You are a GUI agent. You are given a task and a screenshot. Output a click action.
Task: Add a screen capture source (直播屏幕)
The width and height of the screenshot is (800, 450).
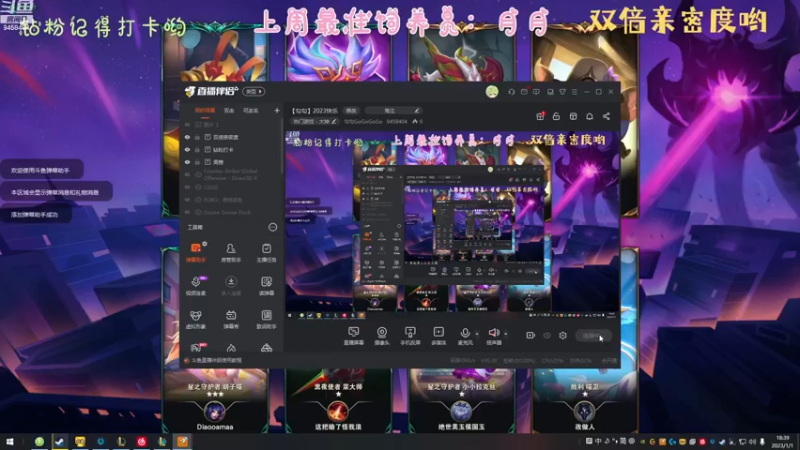(353, 336)
